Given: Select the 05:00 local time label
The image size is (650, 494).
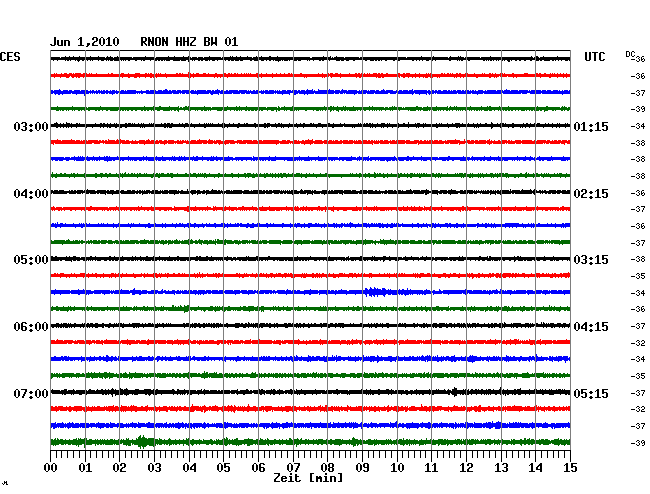Looking at the screenshot, I should point(31,260).
